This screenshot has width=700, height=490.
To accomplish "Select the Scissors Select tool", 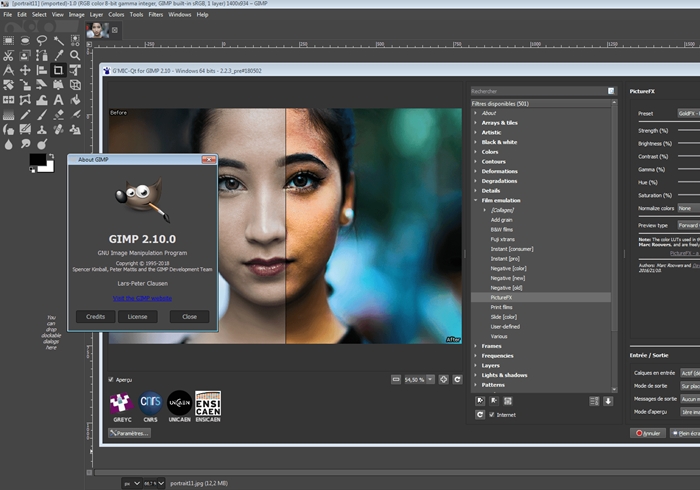I will click(x=8, y=56).
